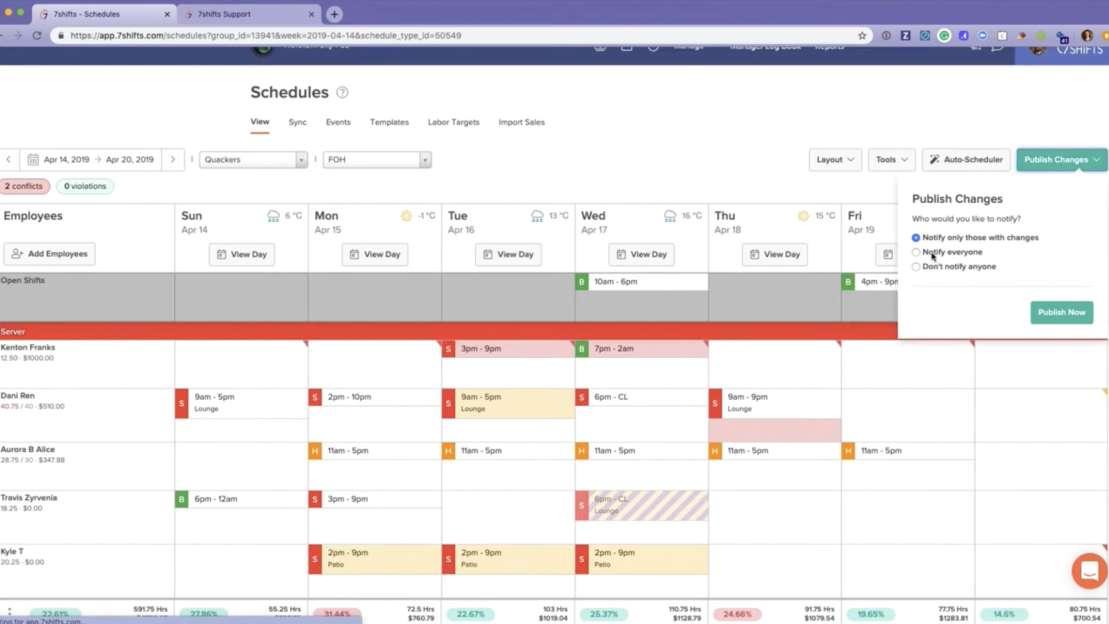This screenshot has height=624, width=1109.
Task: Click the Publish Now button
Action: tap(1061, 312)
